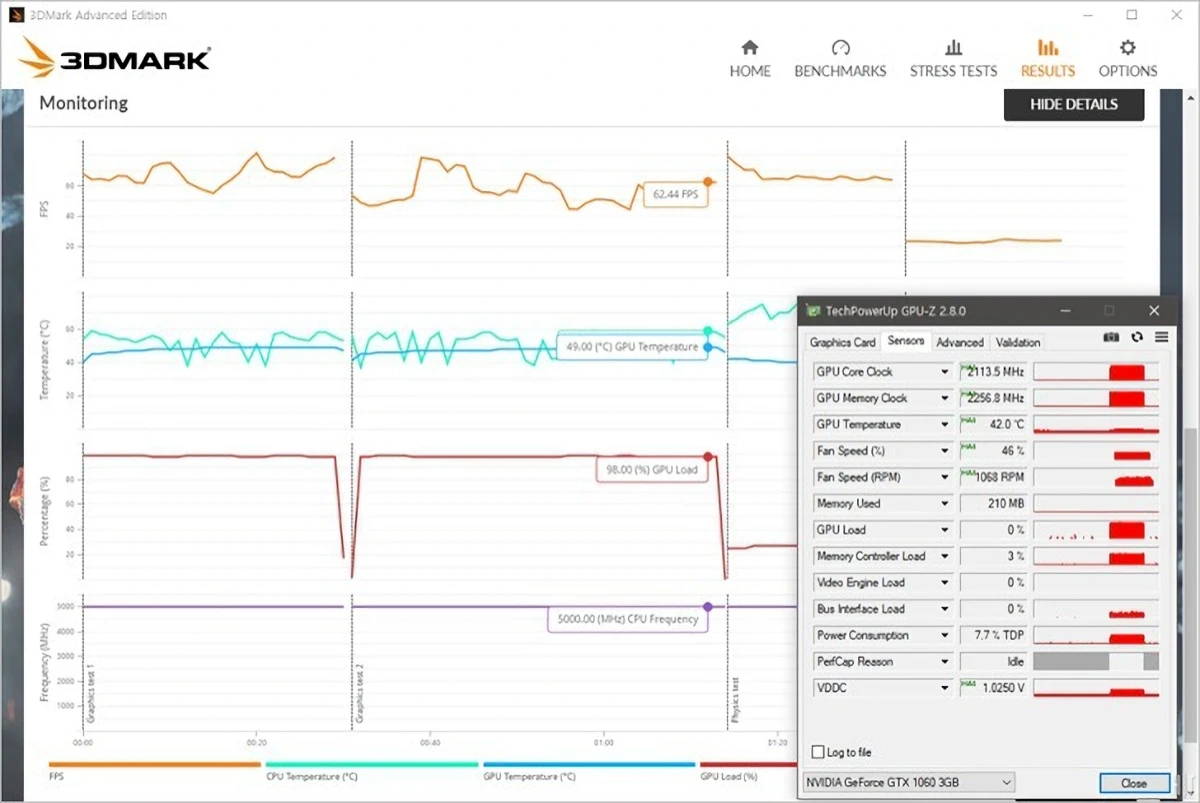Select the RESULTS tab
1200x803 pixels.
pyautogui.click(x=1047, y=59)
